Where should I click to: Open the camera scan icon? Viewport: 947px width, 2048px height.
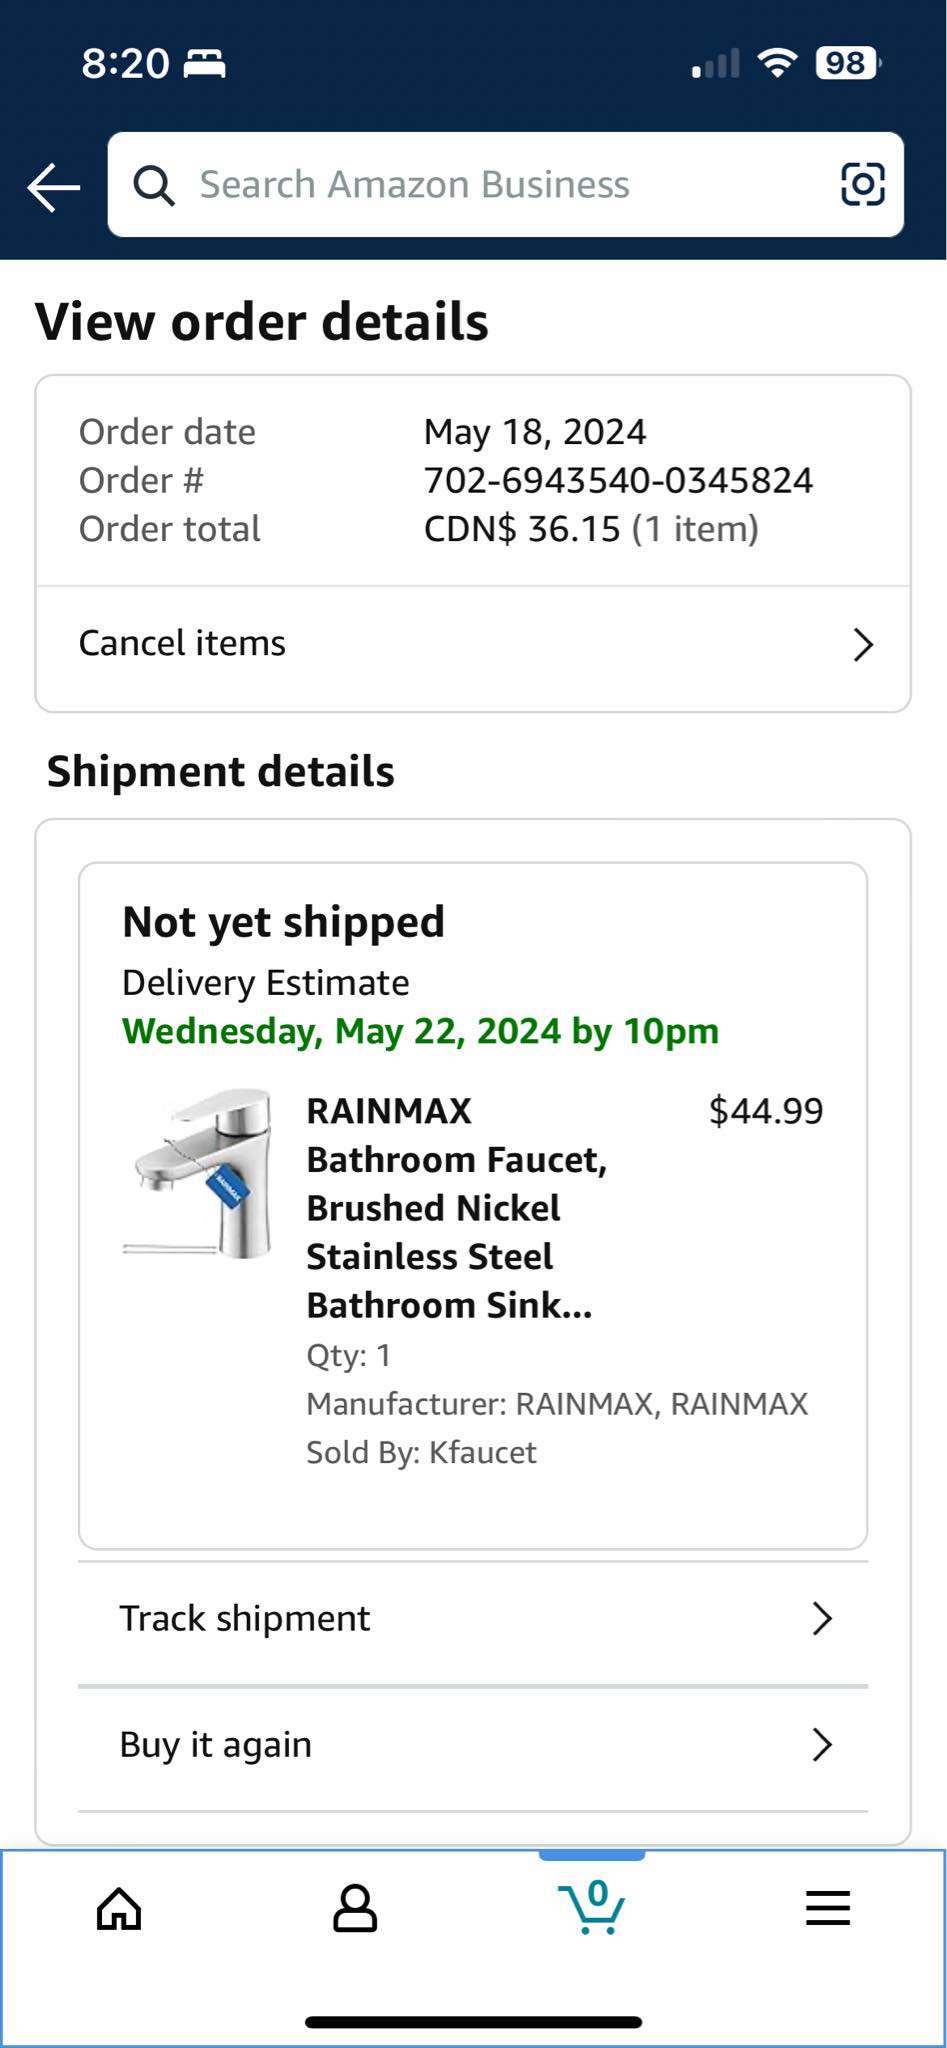click(862, 184)
